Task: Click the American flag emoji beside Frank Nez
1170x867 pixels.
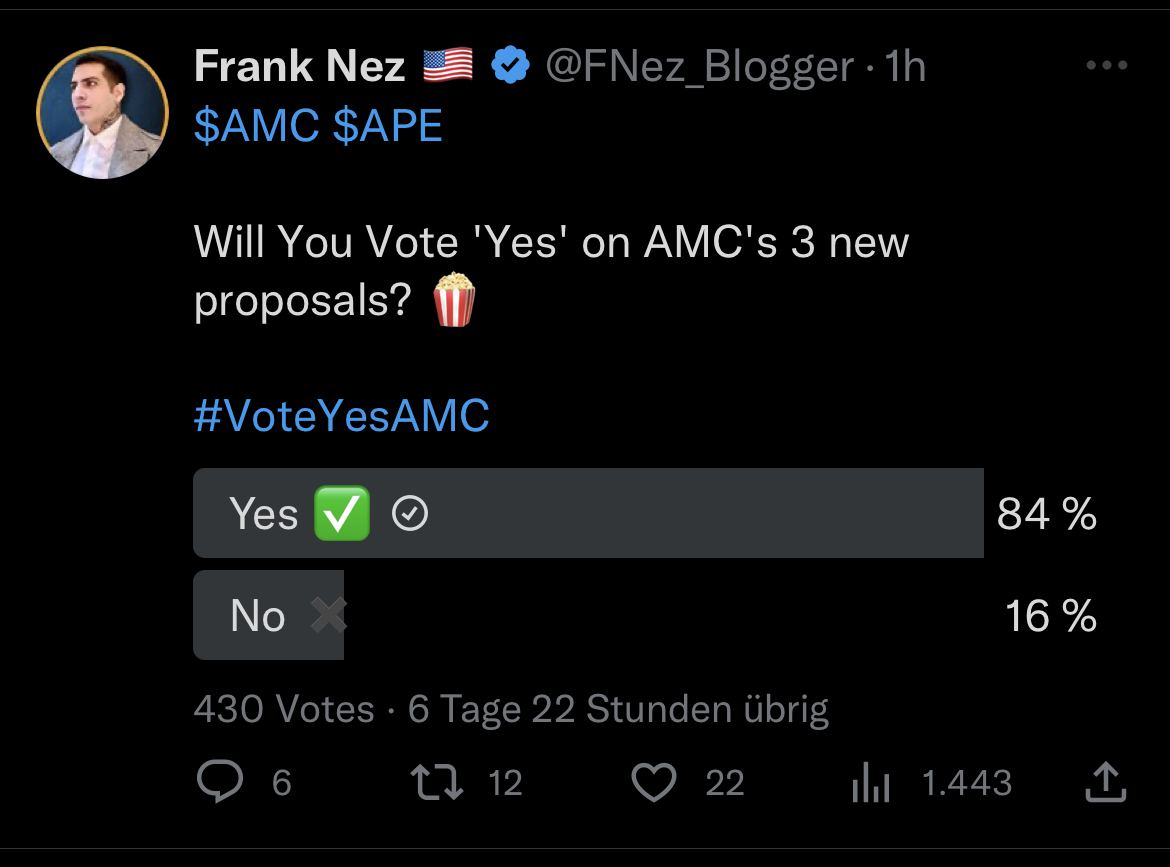Action: tap(445, 64)
